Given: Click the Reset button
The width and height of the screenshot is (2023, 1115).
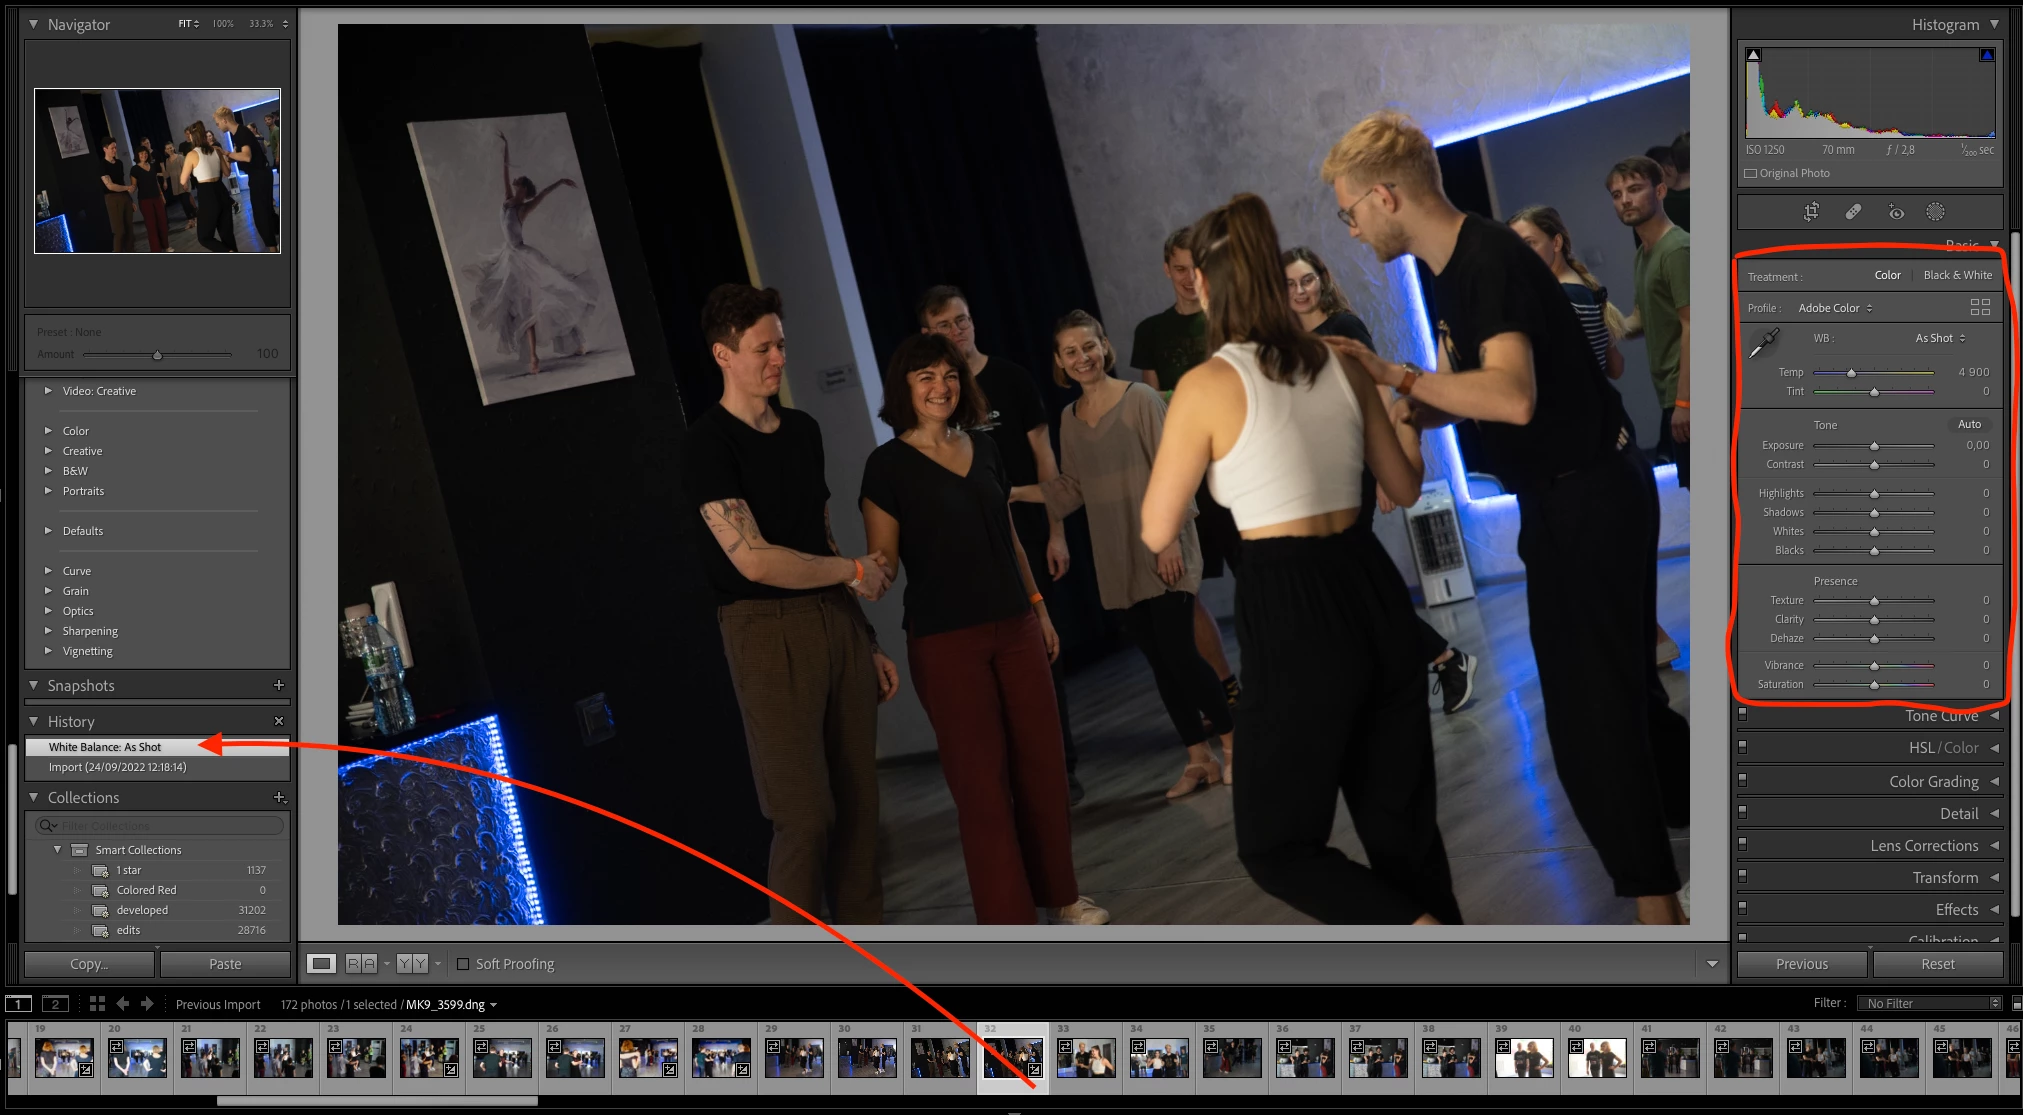Looking at the screenshot, I should click(1937, 964).
